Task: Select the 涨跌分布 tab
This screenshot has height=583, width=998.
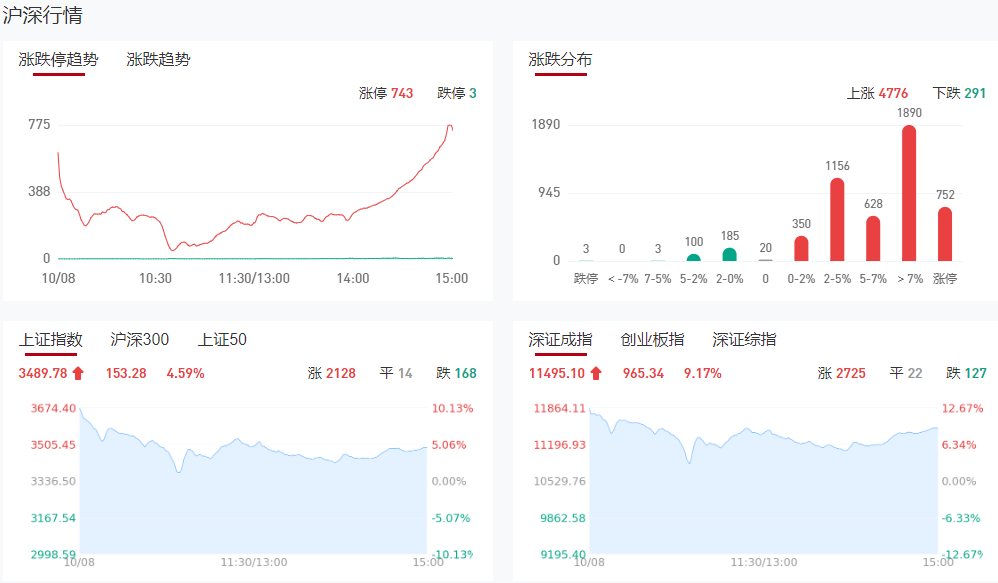Action: point(560,60)
